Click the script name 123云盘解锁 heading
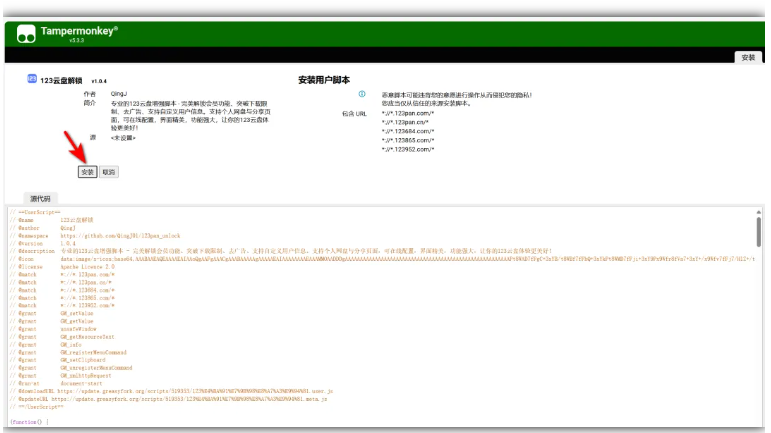 coord(61,81)
